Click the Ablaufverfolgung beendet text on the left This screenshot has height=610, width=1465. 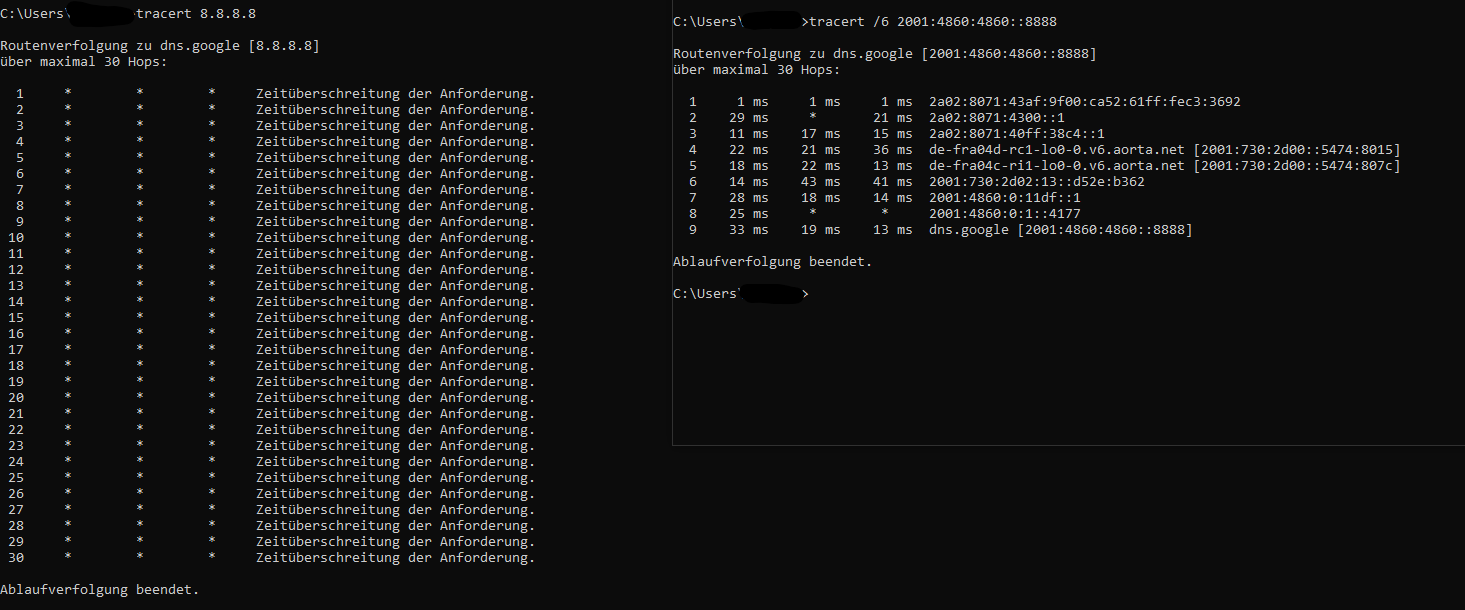point(98,589)
